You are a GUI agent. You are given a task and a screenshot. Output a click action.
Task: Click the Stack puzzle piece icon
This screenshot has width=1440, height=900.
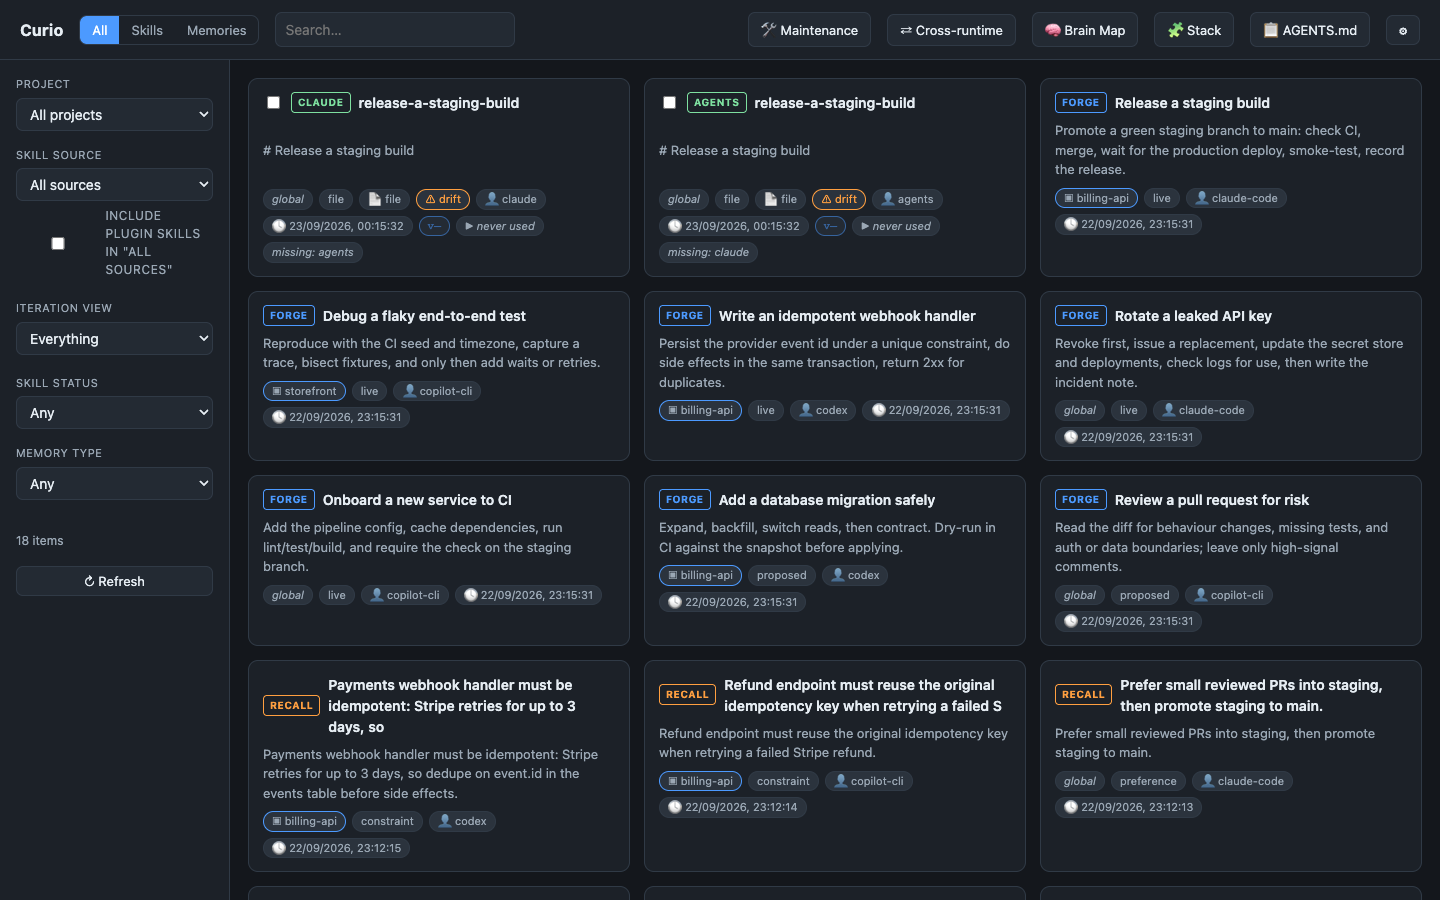(x=1175, y=30)
